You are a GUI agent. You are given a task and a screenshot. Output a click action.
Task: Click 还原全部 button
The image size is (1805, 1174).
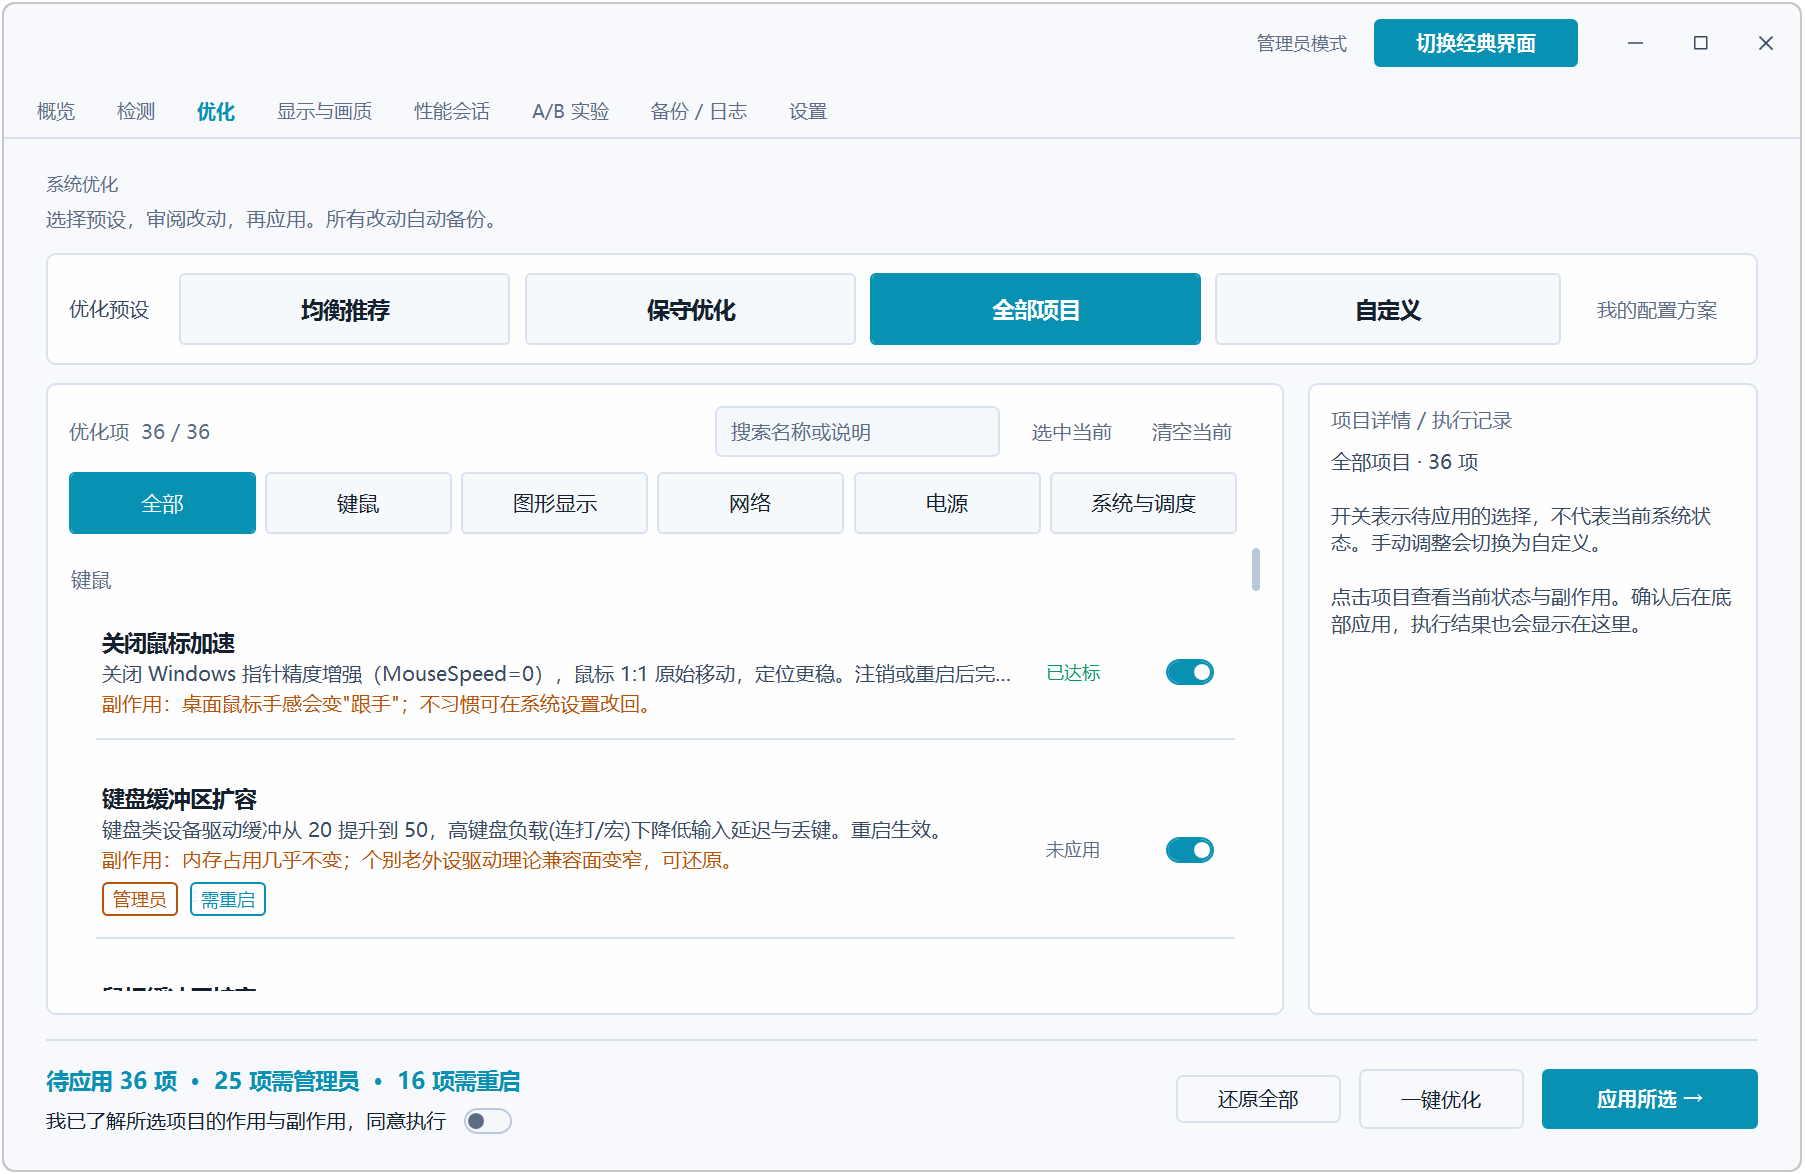pos(1258,1099)
